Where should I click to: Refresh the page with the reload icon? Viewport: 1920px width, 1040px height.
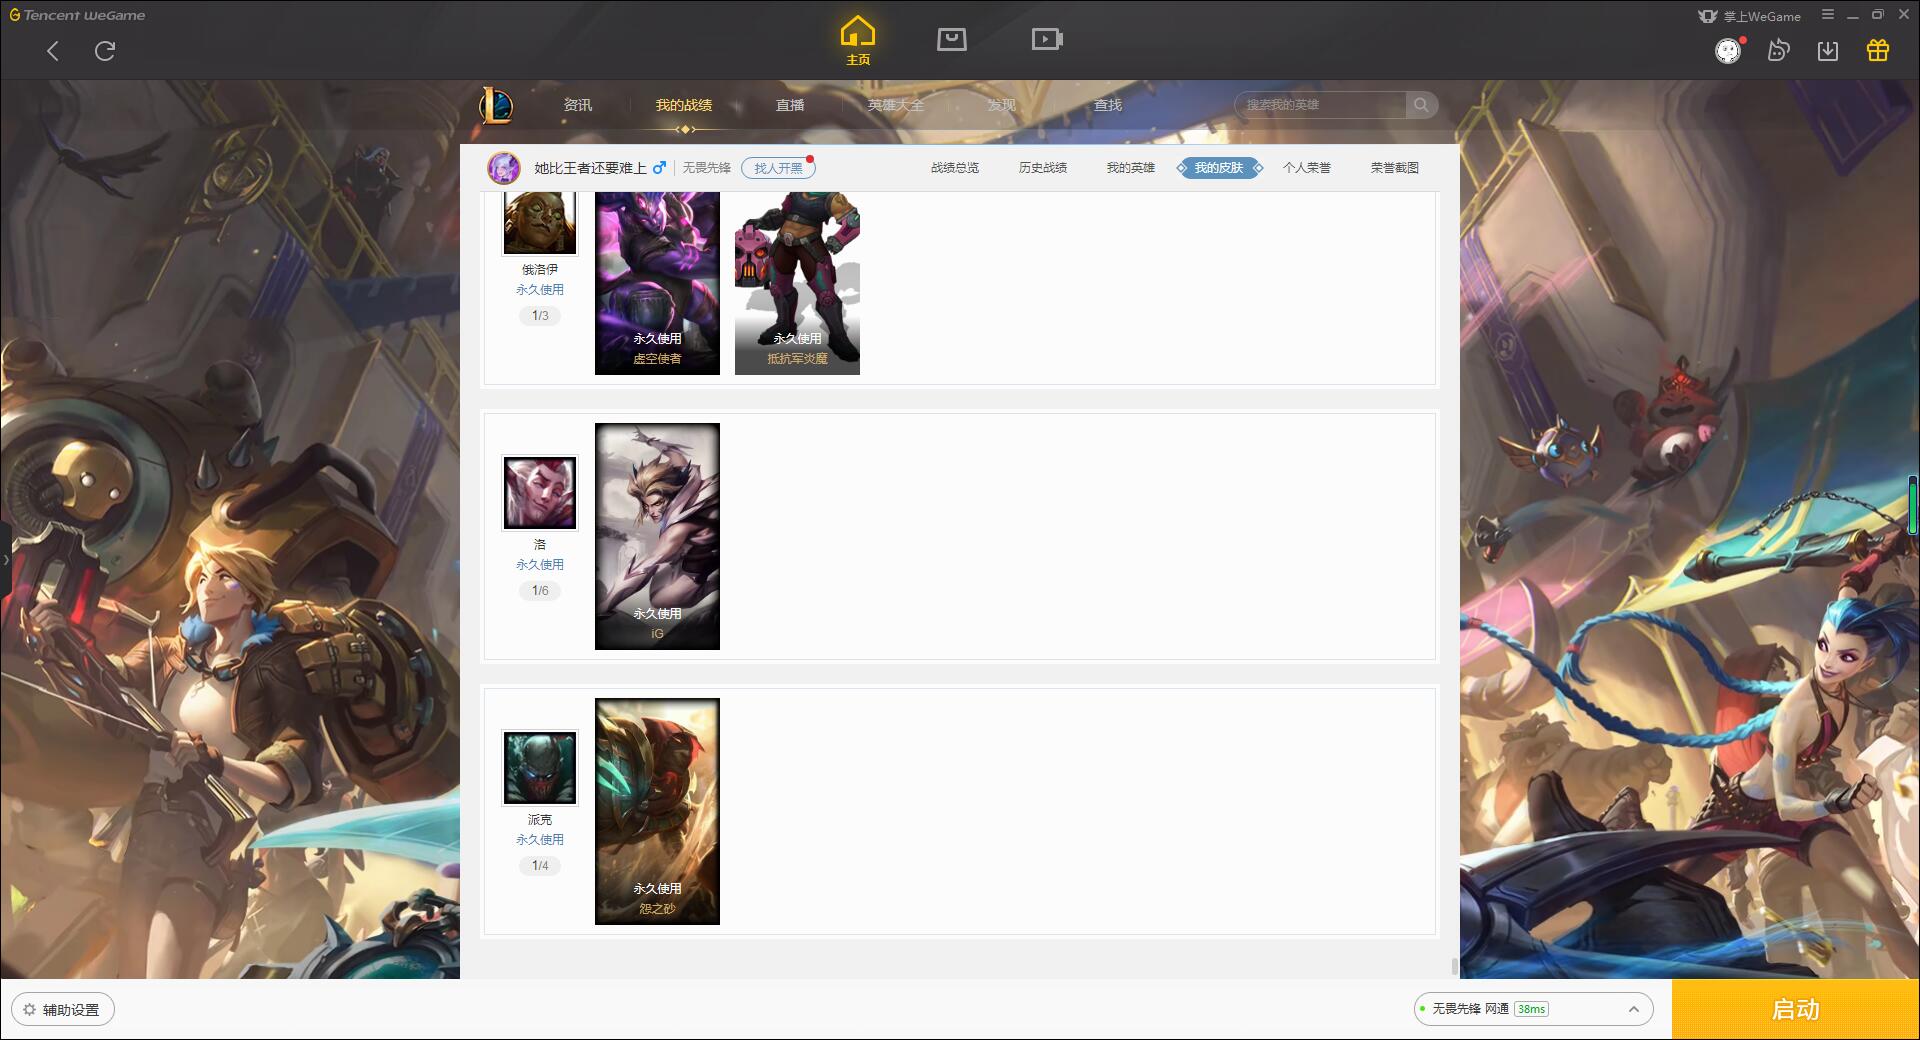pyautogui.click(x=105, y=51)
